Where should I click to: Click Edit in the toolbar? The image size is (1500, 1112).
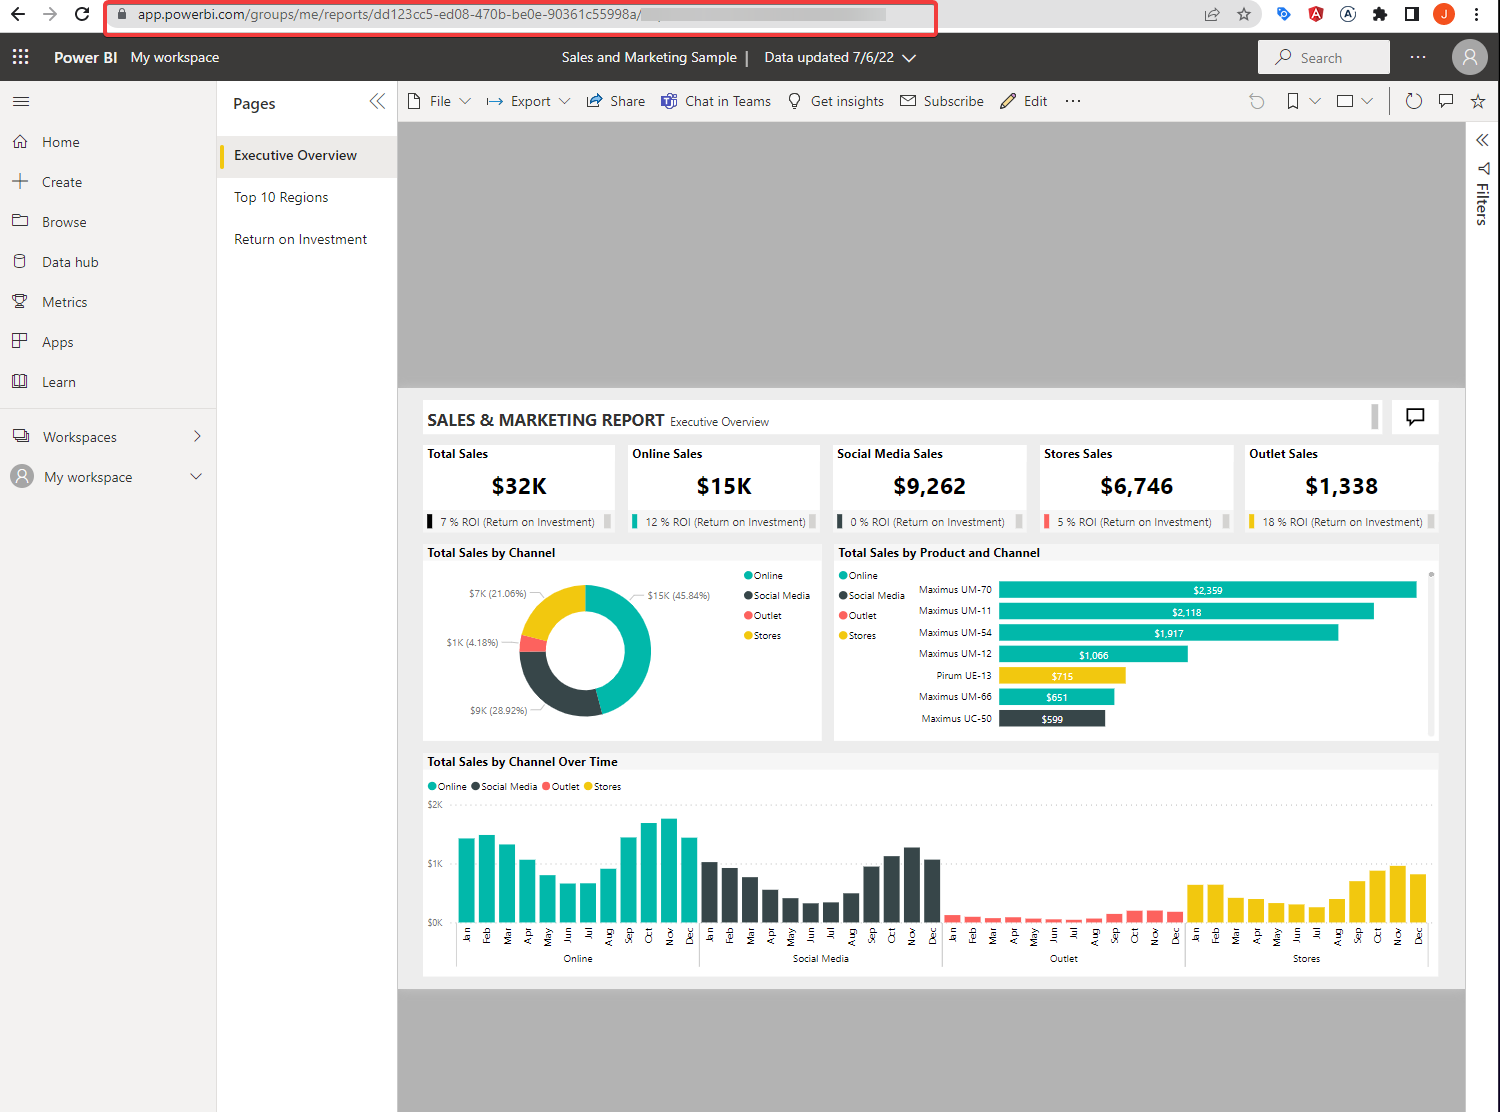1024,101
